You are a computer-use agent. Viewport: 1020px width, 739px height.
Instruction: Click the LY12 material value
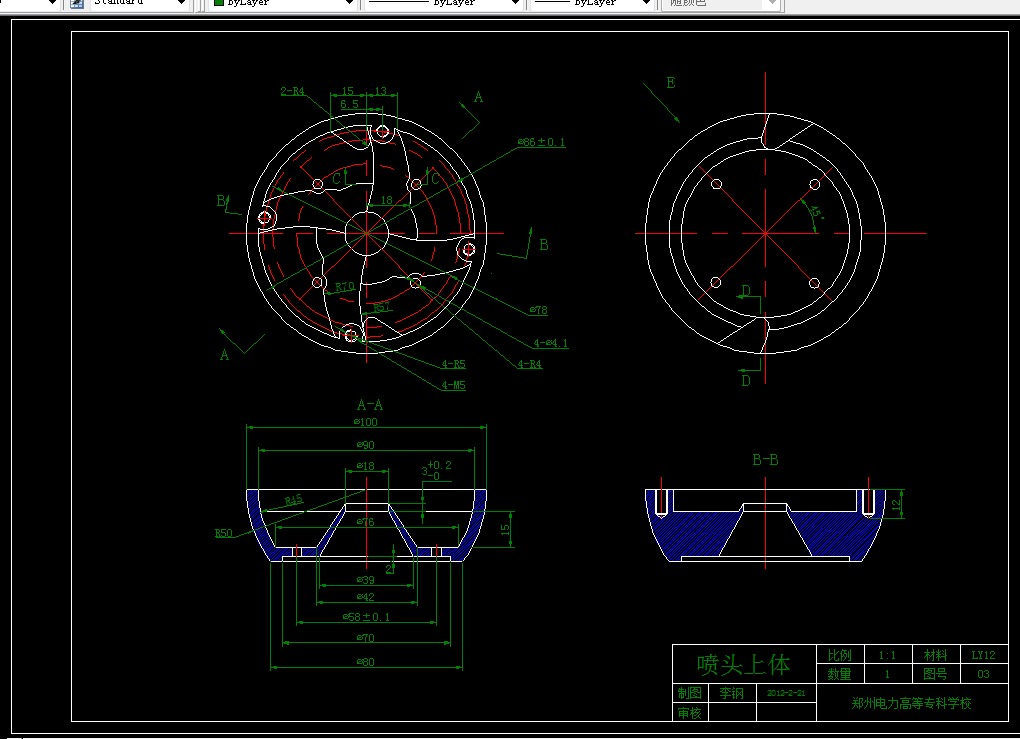tap(983, 655)
